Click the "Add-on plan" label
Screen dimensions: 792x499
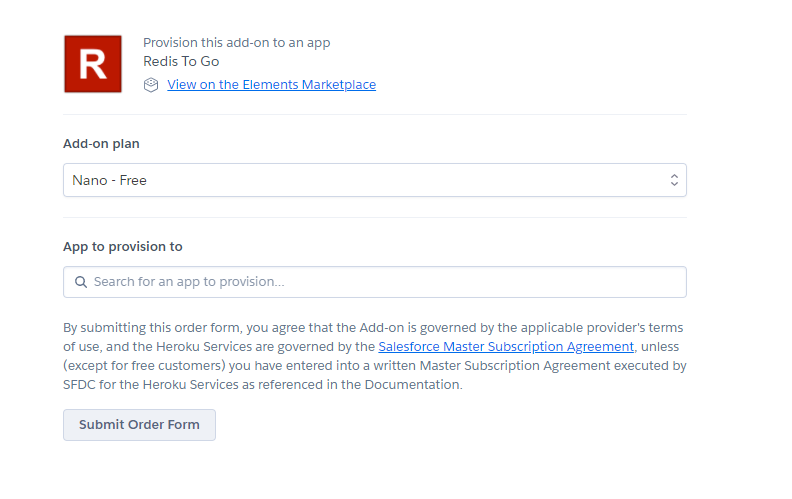click(x=101, y=144)
